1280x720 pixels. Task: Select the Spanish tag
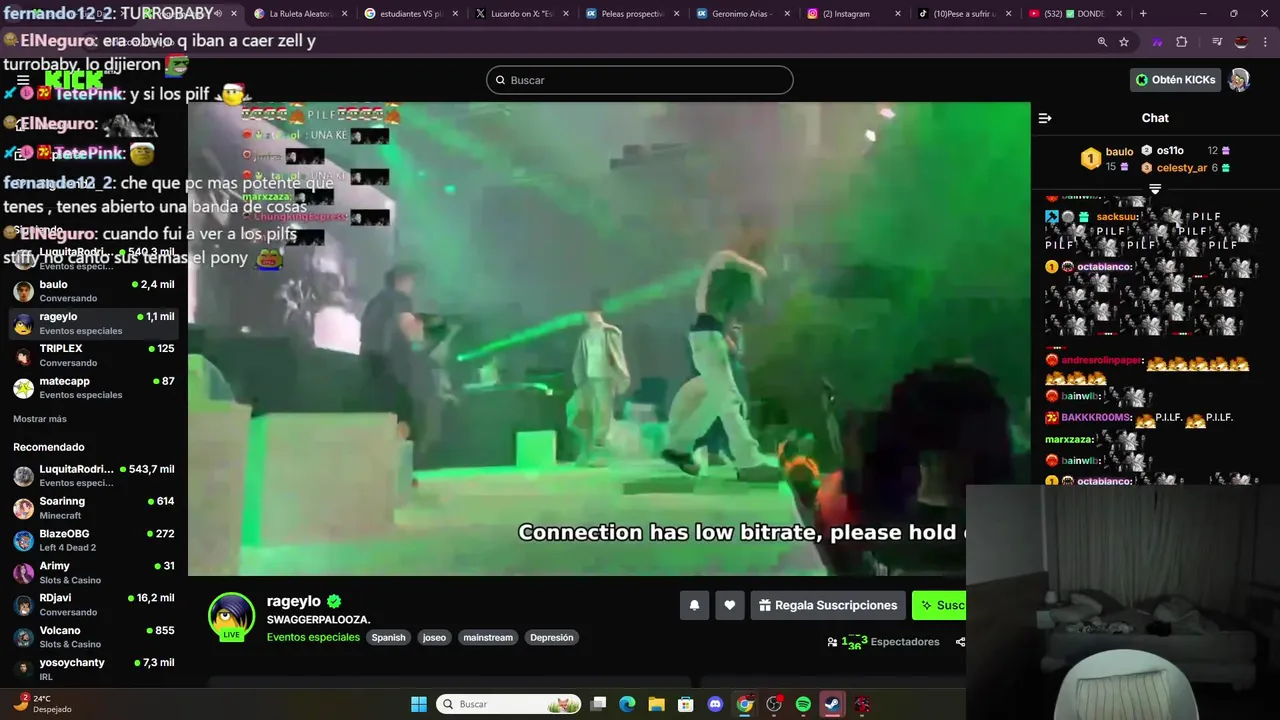click(388, 637)
